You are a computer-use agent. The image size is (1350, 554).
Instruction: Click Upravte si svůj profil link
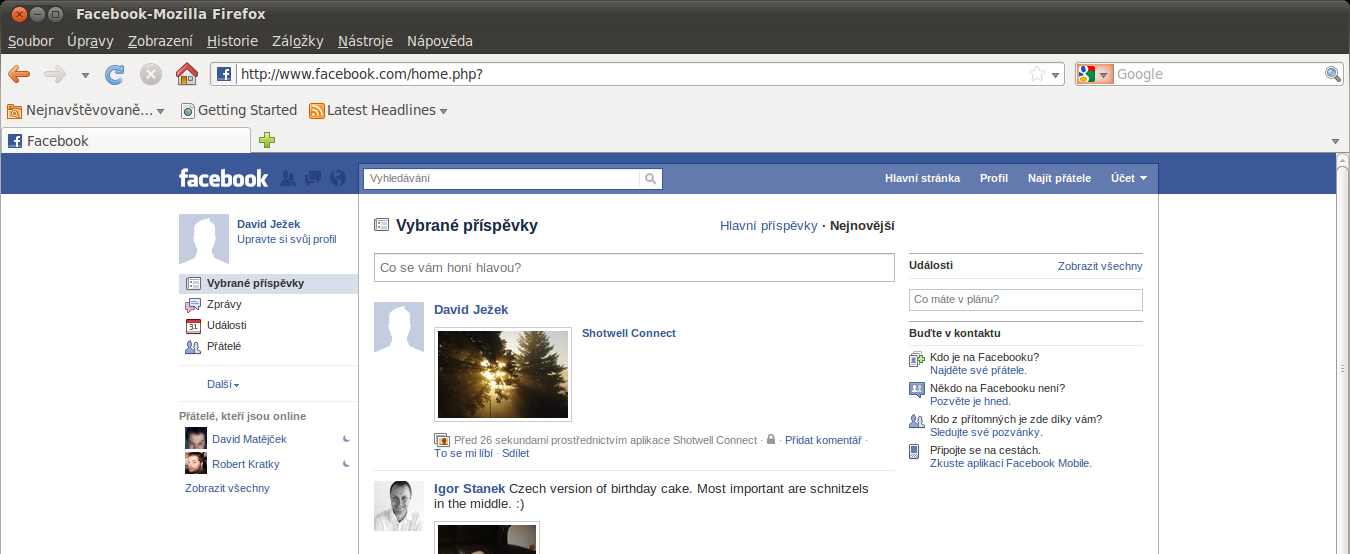point(287,239)
